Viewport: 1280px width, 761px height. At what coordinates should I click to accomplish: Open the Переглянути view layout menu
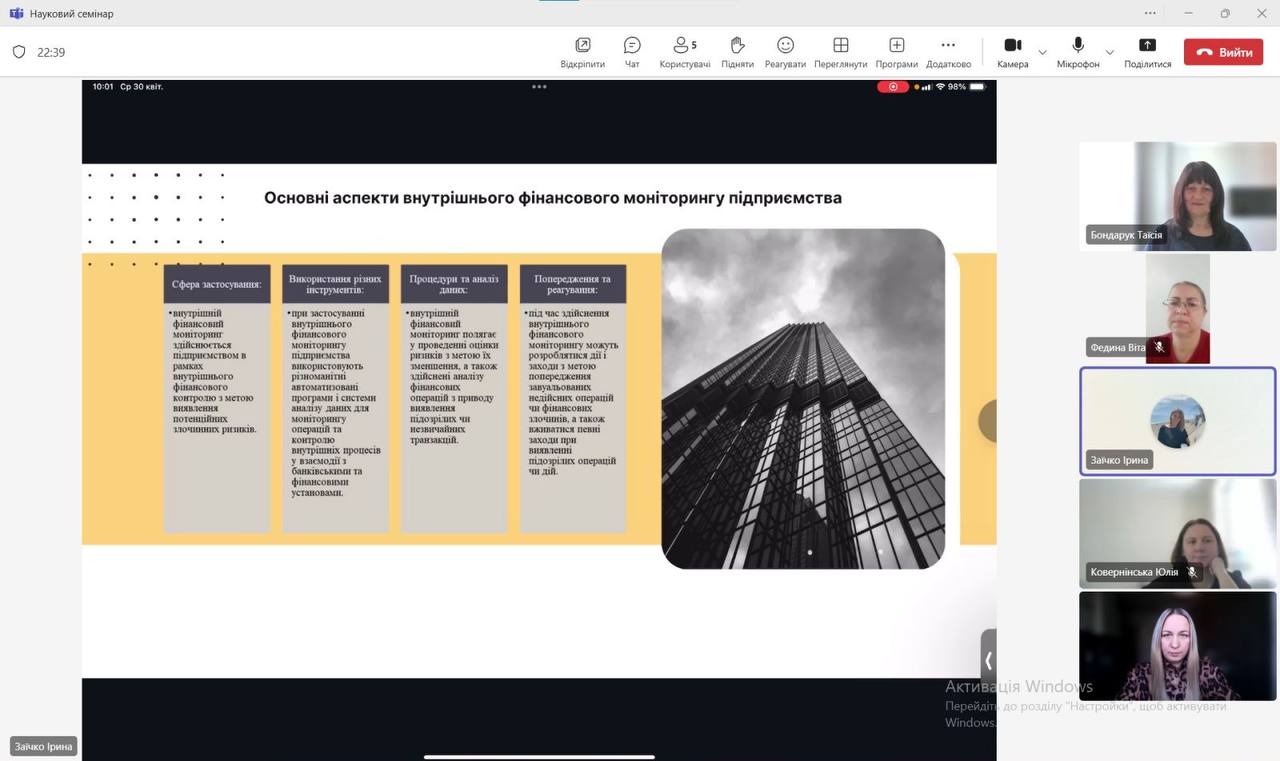point(840,52)
